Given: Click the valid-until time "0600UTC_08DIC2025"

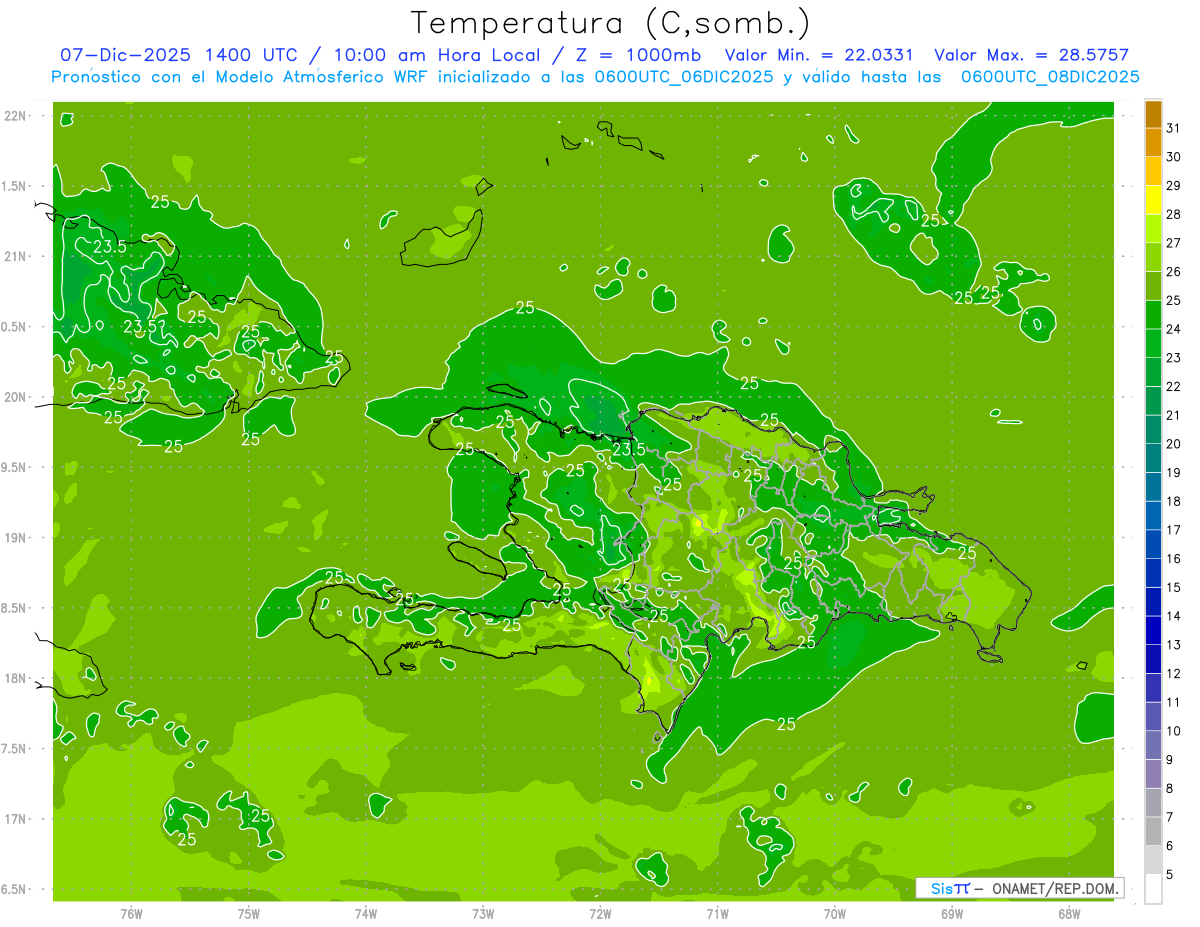Looking at the screenshot, I should pyautogui.click(x=1050, y=77).
